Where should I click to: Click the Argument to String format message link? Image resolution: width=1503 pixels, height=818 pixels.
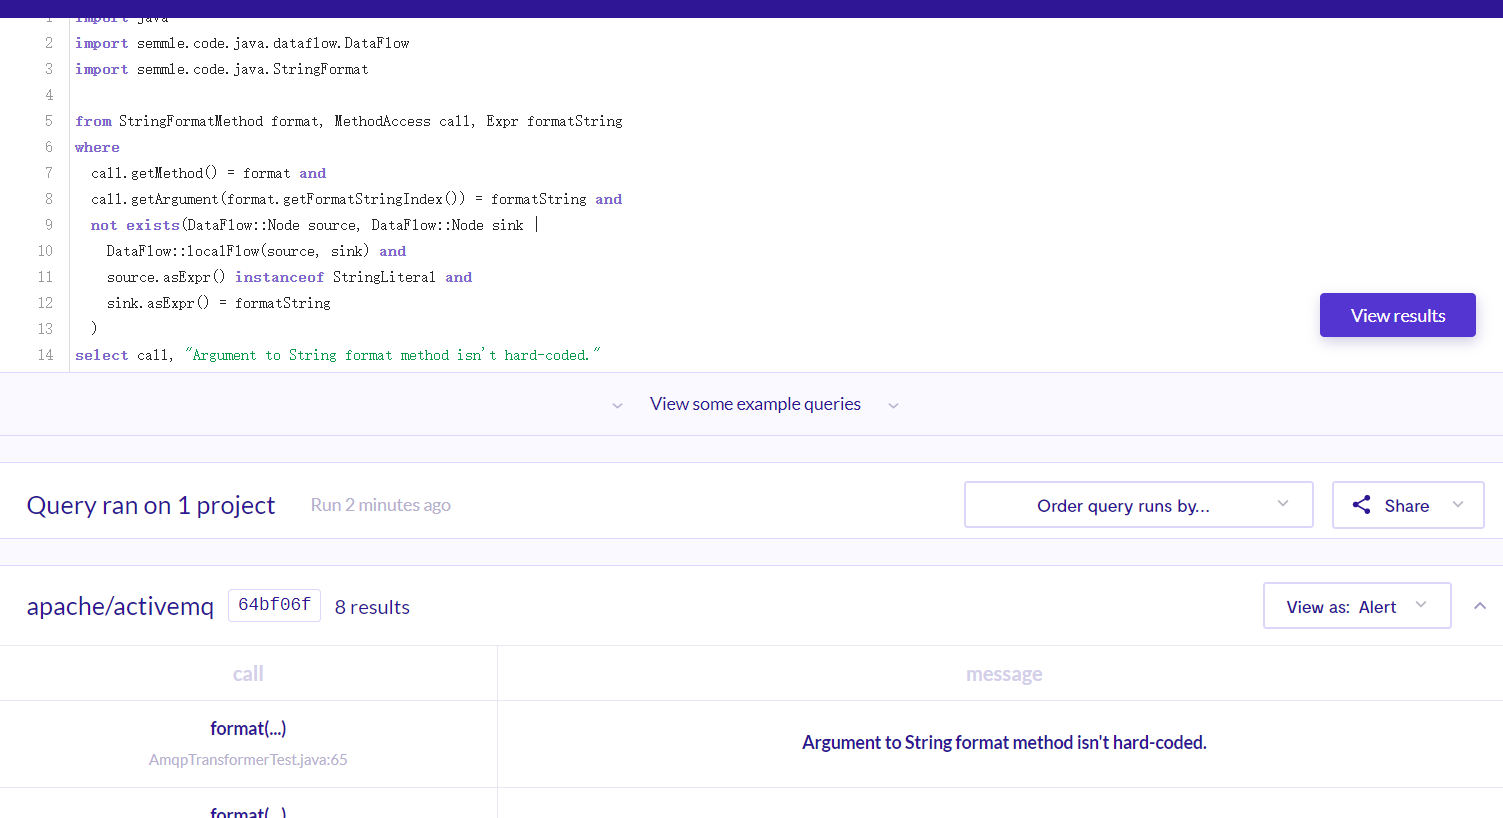coord(1004,742)
